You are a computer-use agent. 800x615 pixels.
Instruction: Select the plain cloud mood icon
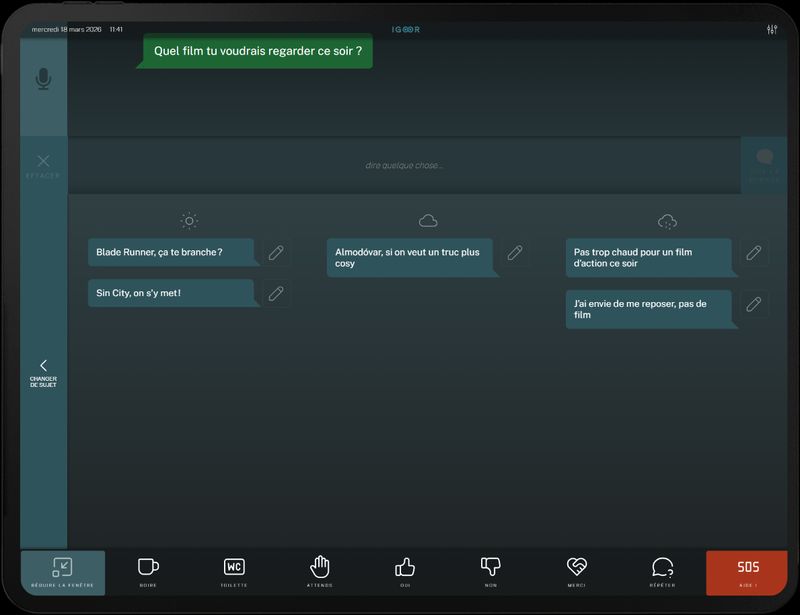point(428,221)
